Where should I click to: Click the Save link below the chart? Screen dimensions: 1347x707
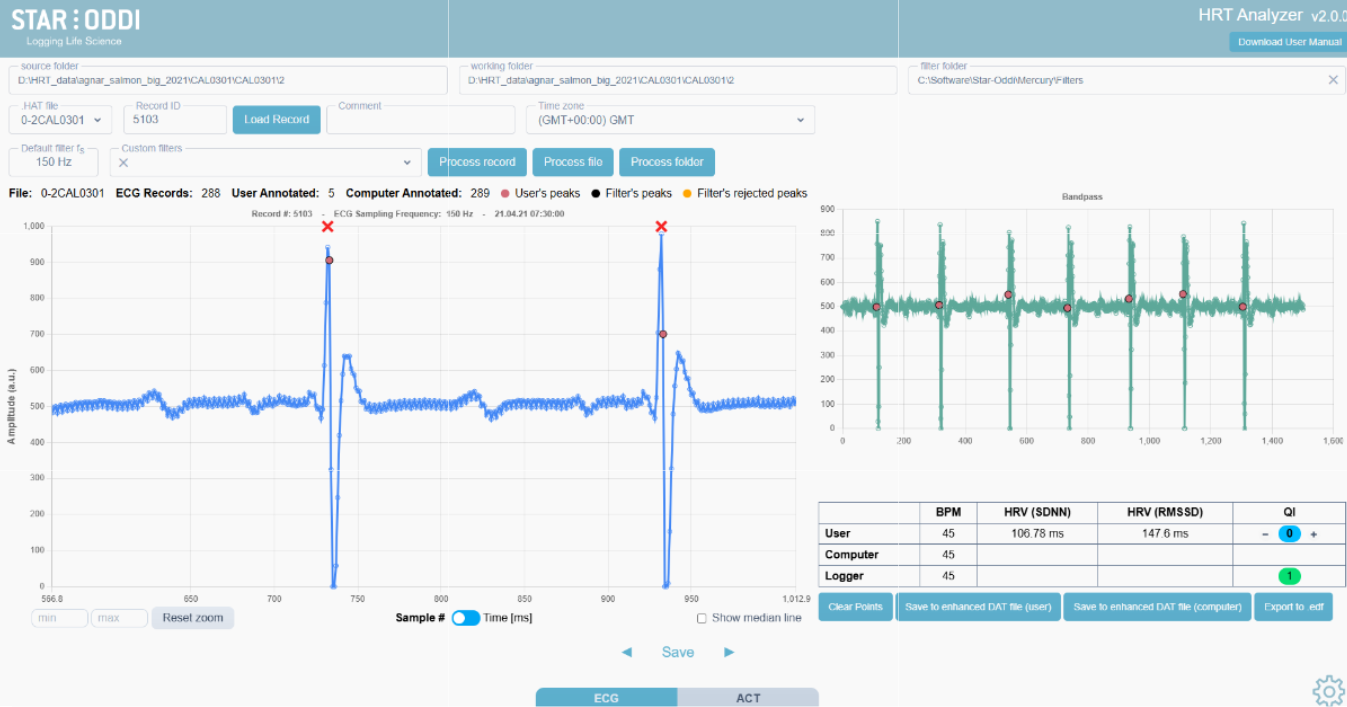click(x=677, y=652)
